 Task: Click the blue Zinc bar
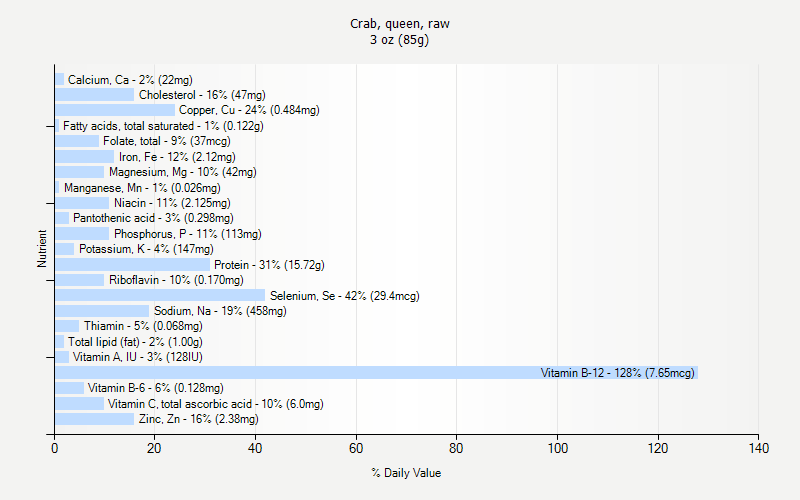tap(94, 419)
